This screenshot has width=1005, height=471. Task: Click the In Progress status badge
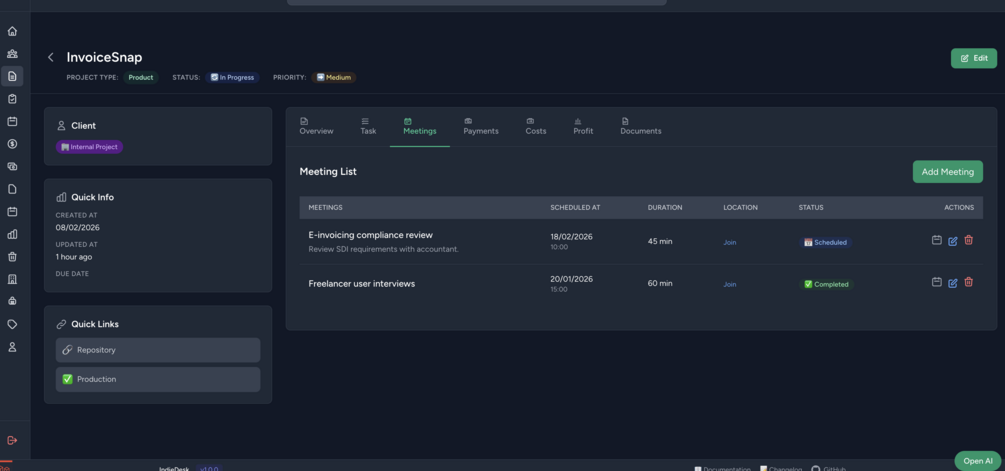click(x=232, y=78)
